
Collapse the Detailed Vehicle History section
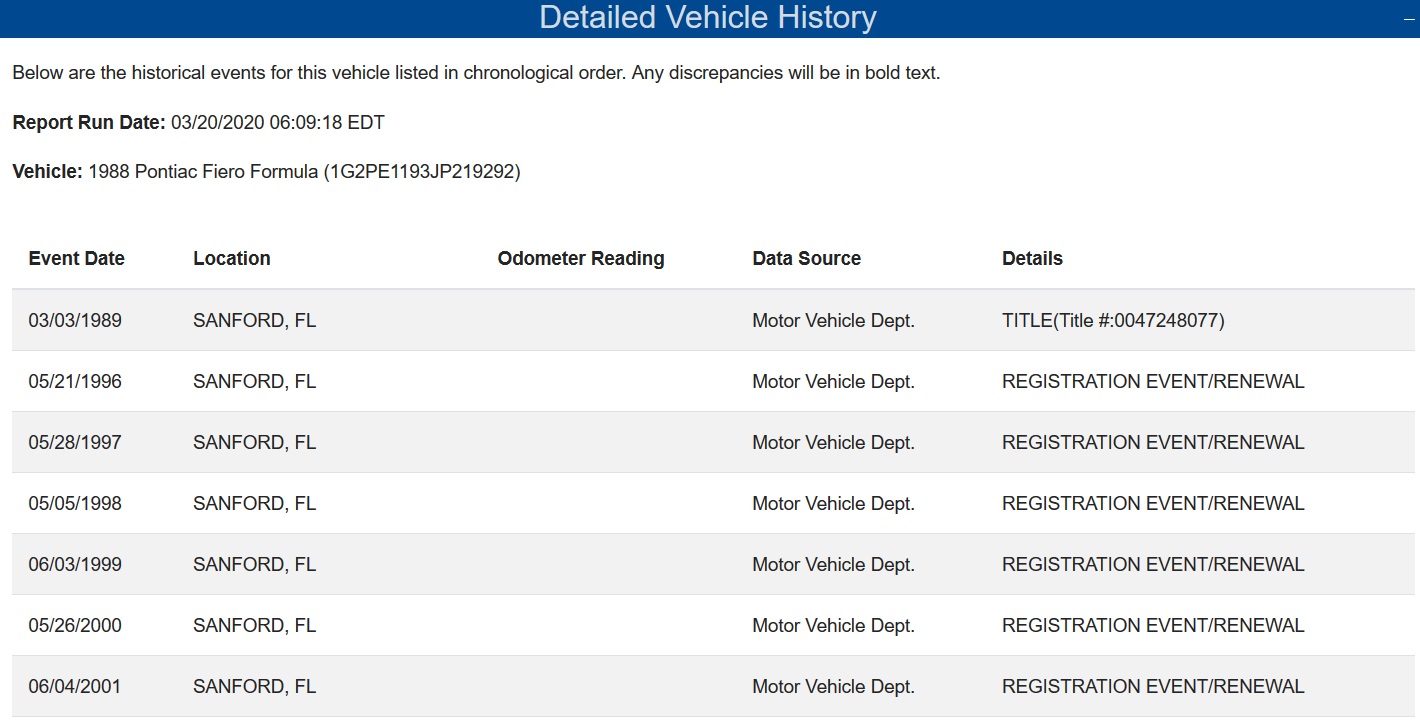pyautogui.click(x=1409, y=18)
